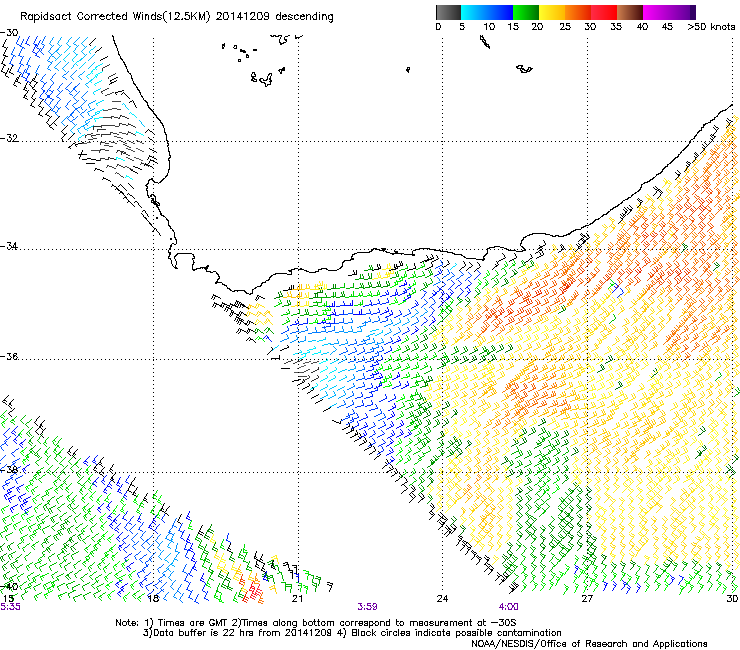
Task: Click the red 30-35 knots legend segment
Action: point(604,12)
